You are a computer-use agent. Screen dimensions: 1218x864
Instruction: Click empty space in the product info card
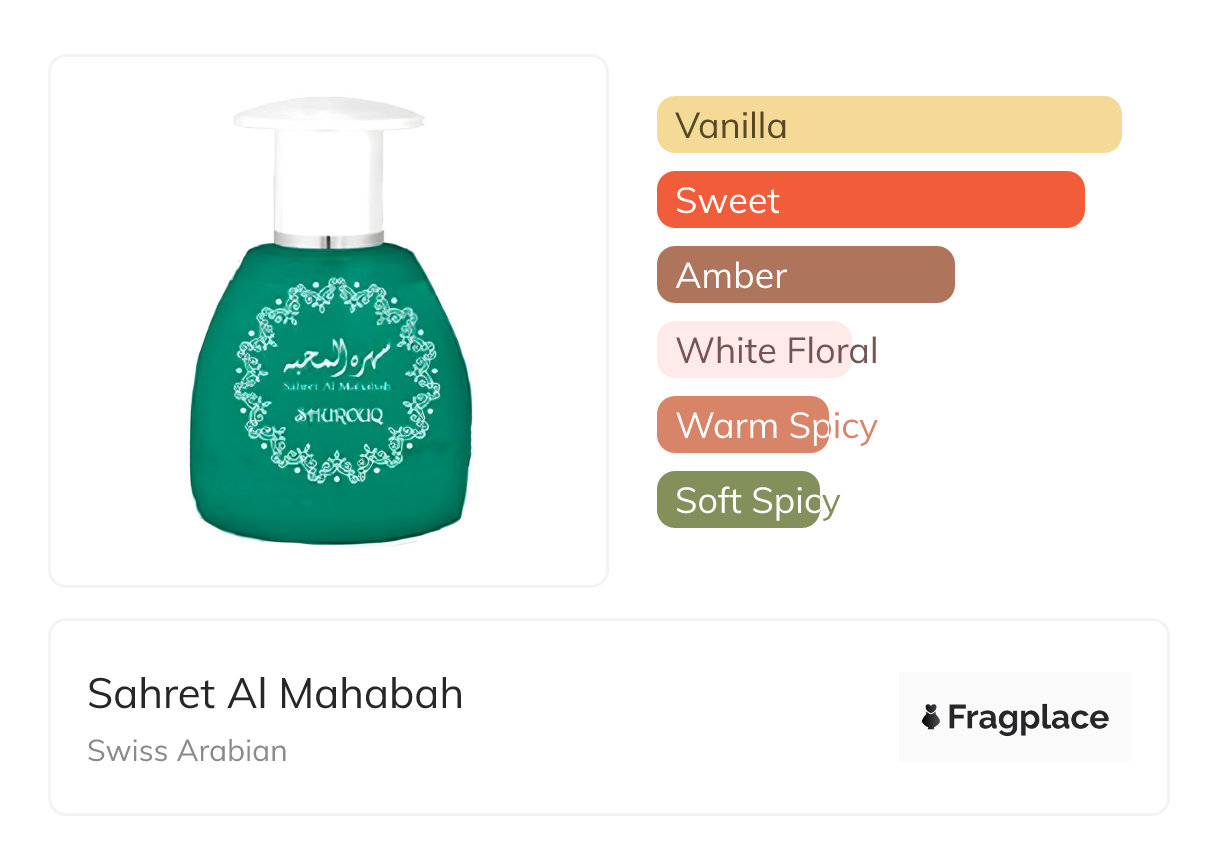point(680,717)
